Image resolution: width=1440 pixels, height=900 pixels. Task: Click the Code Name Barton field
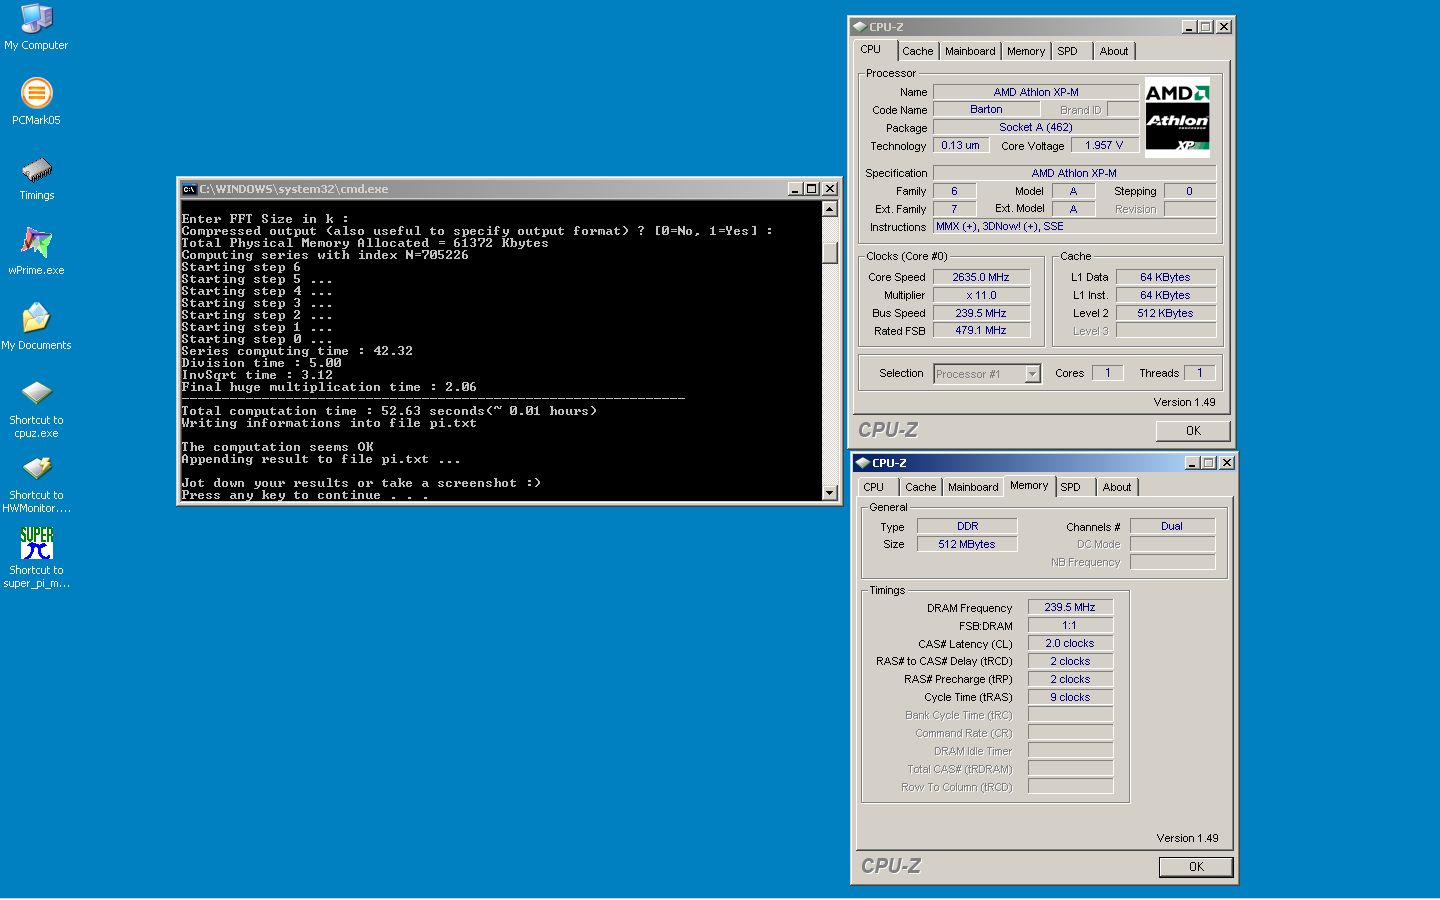coord(986,109)
